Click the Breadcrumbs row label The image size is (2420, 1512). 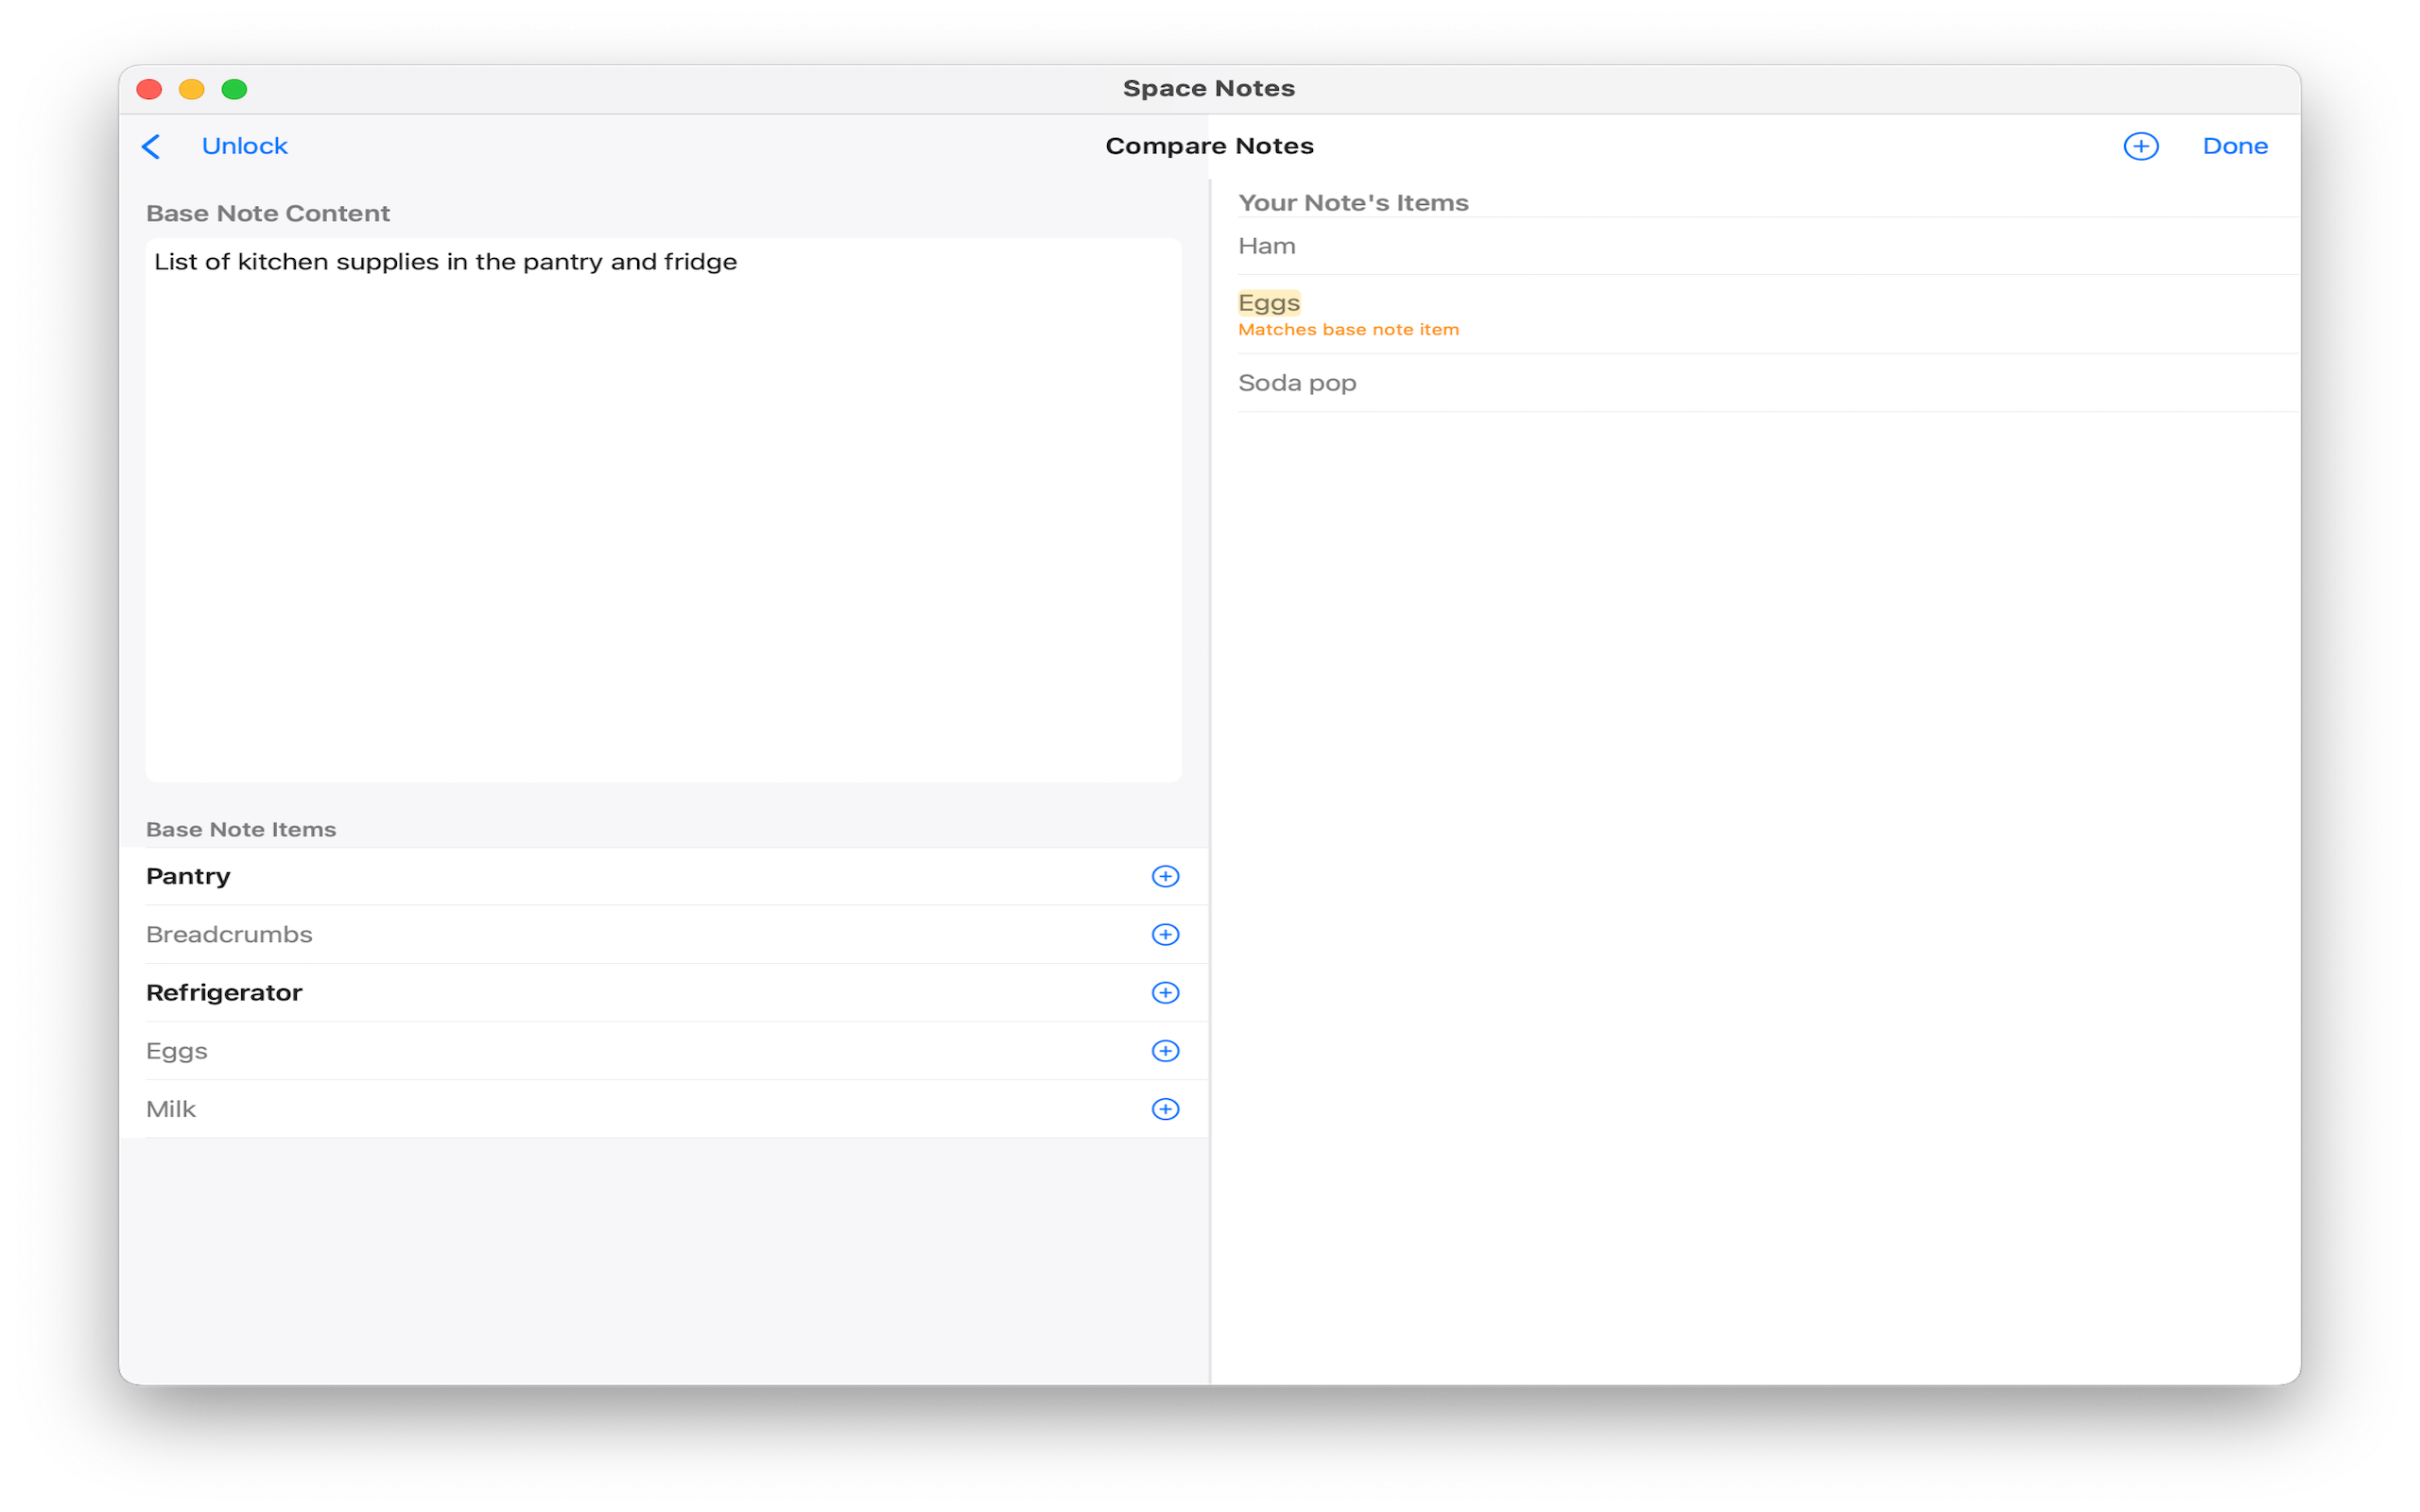pos(229,934)
